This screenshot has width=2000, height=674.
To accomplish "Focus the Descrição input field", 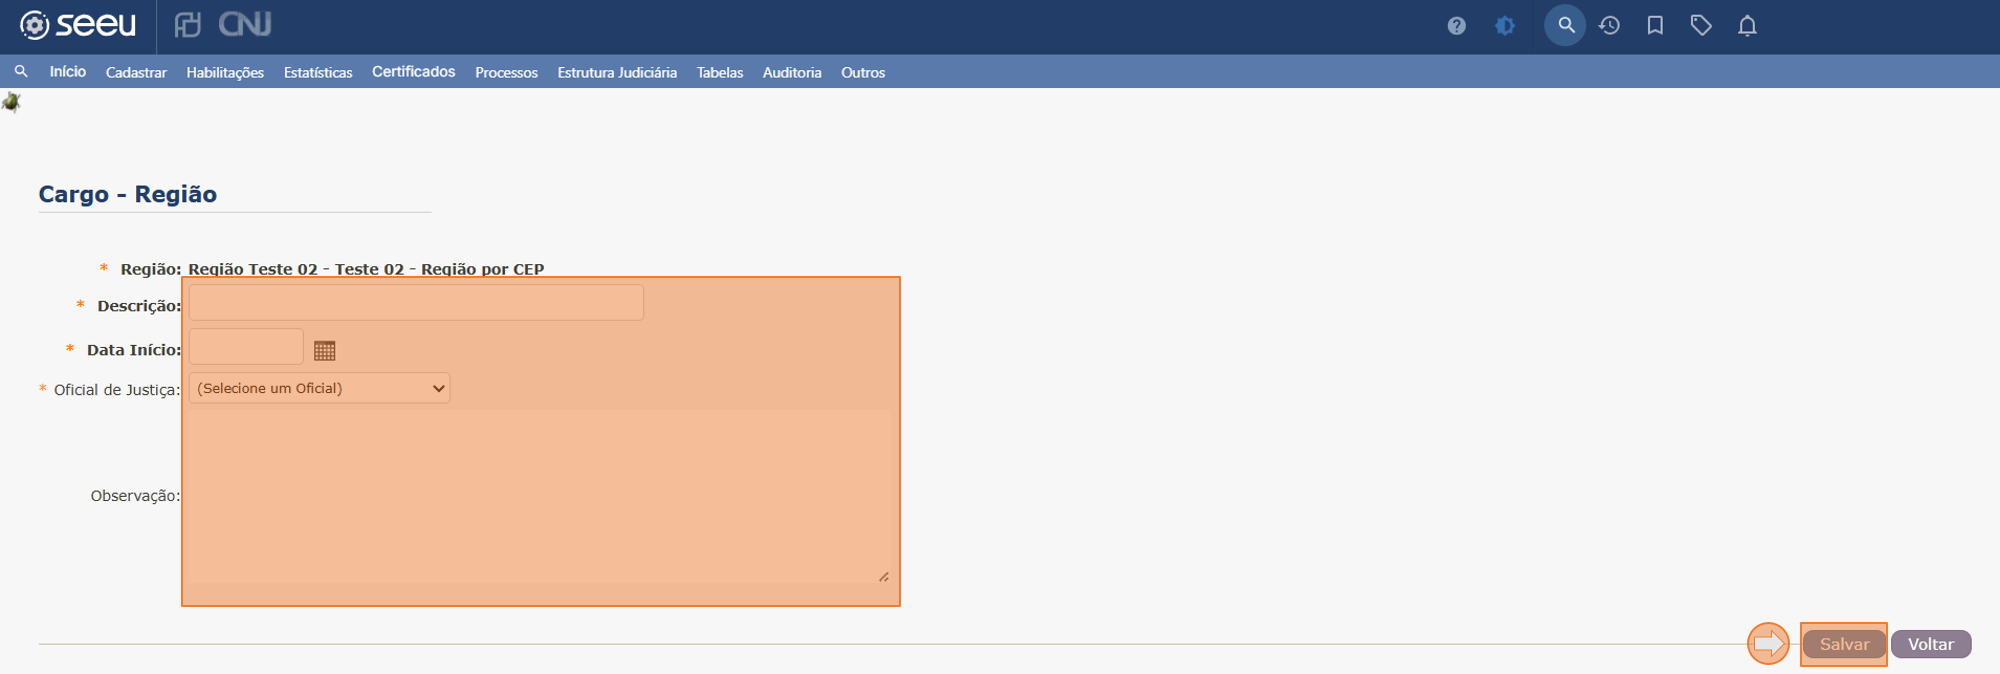I will click(x=416, y=303).
